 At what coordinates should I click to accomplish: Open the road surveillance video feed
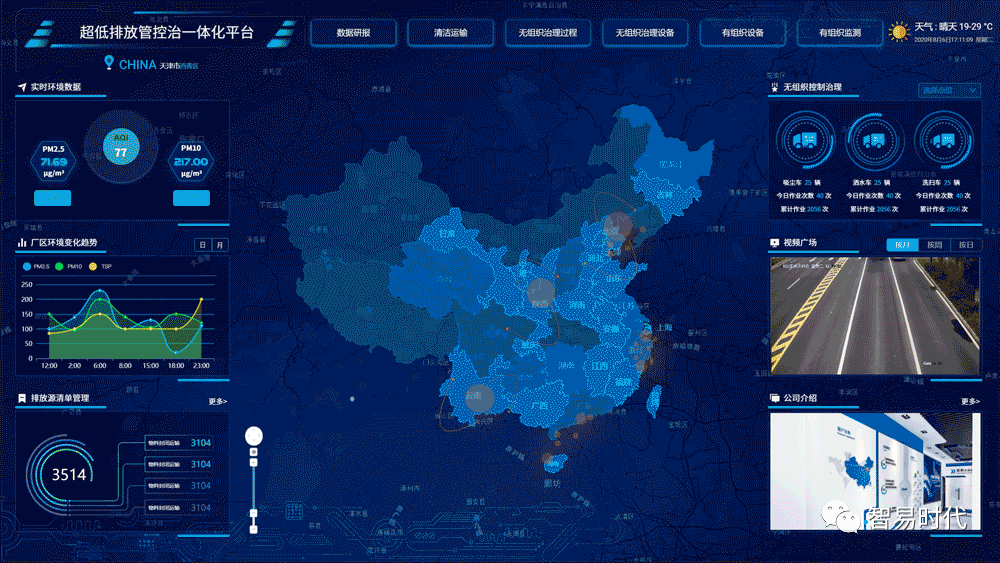[x=875, y=316]
